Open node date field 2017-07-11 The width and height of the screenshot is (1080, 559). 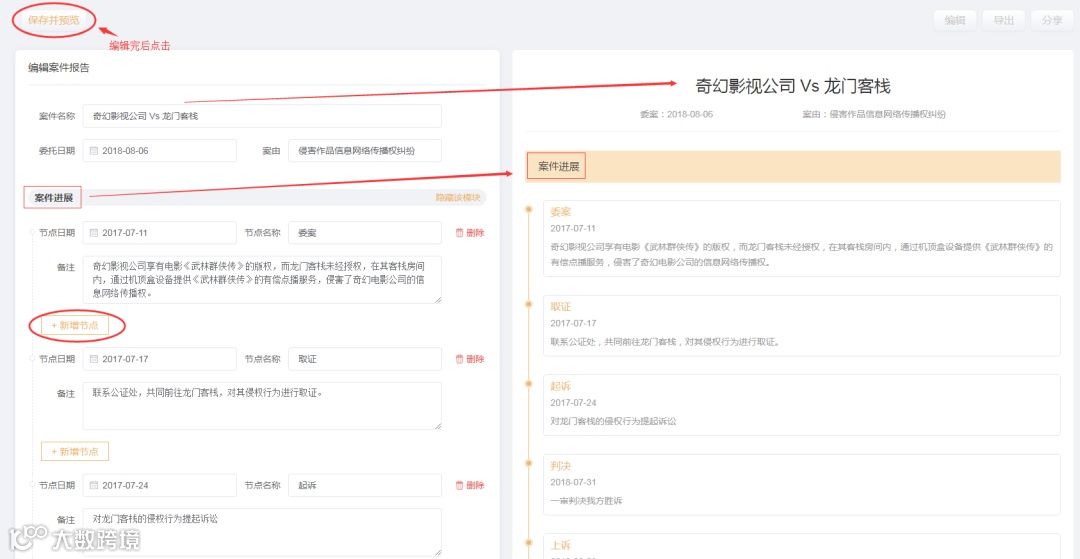[159, 233]
